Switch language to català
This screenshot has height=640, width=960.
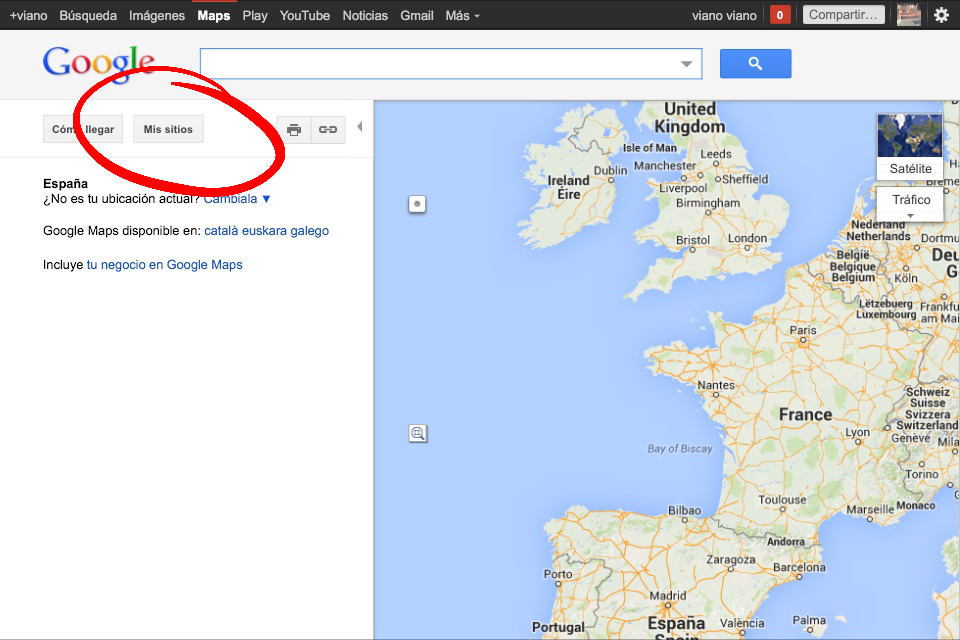coord(221,231)
